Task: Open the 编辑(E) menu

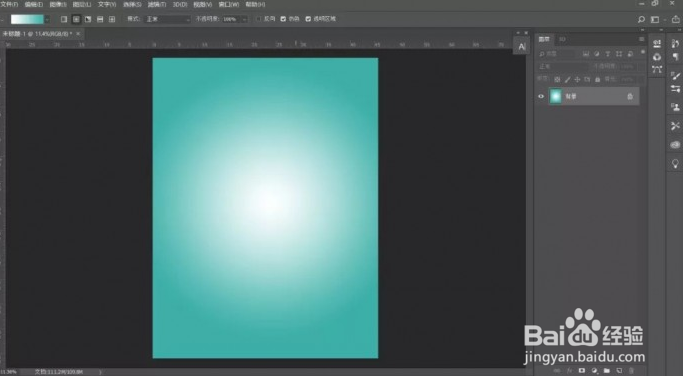Action: pos(34,4)
